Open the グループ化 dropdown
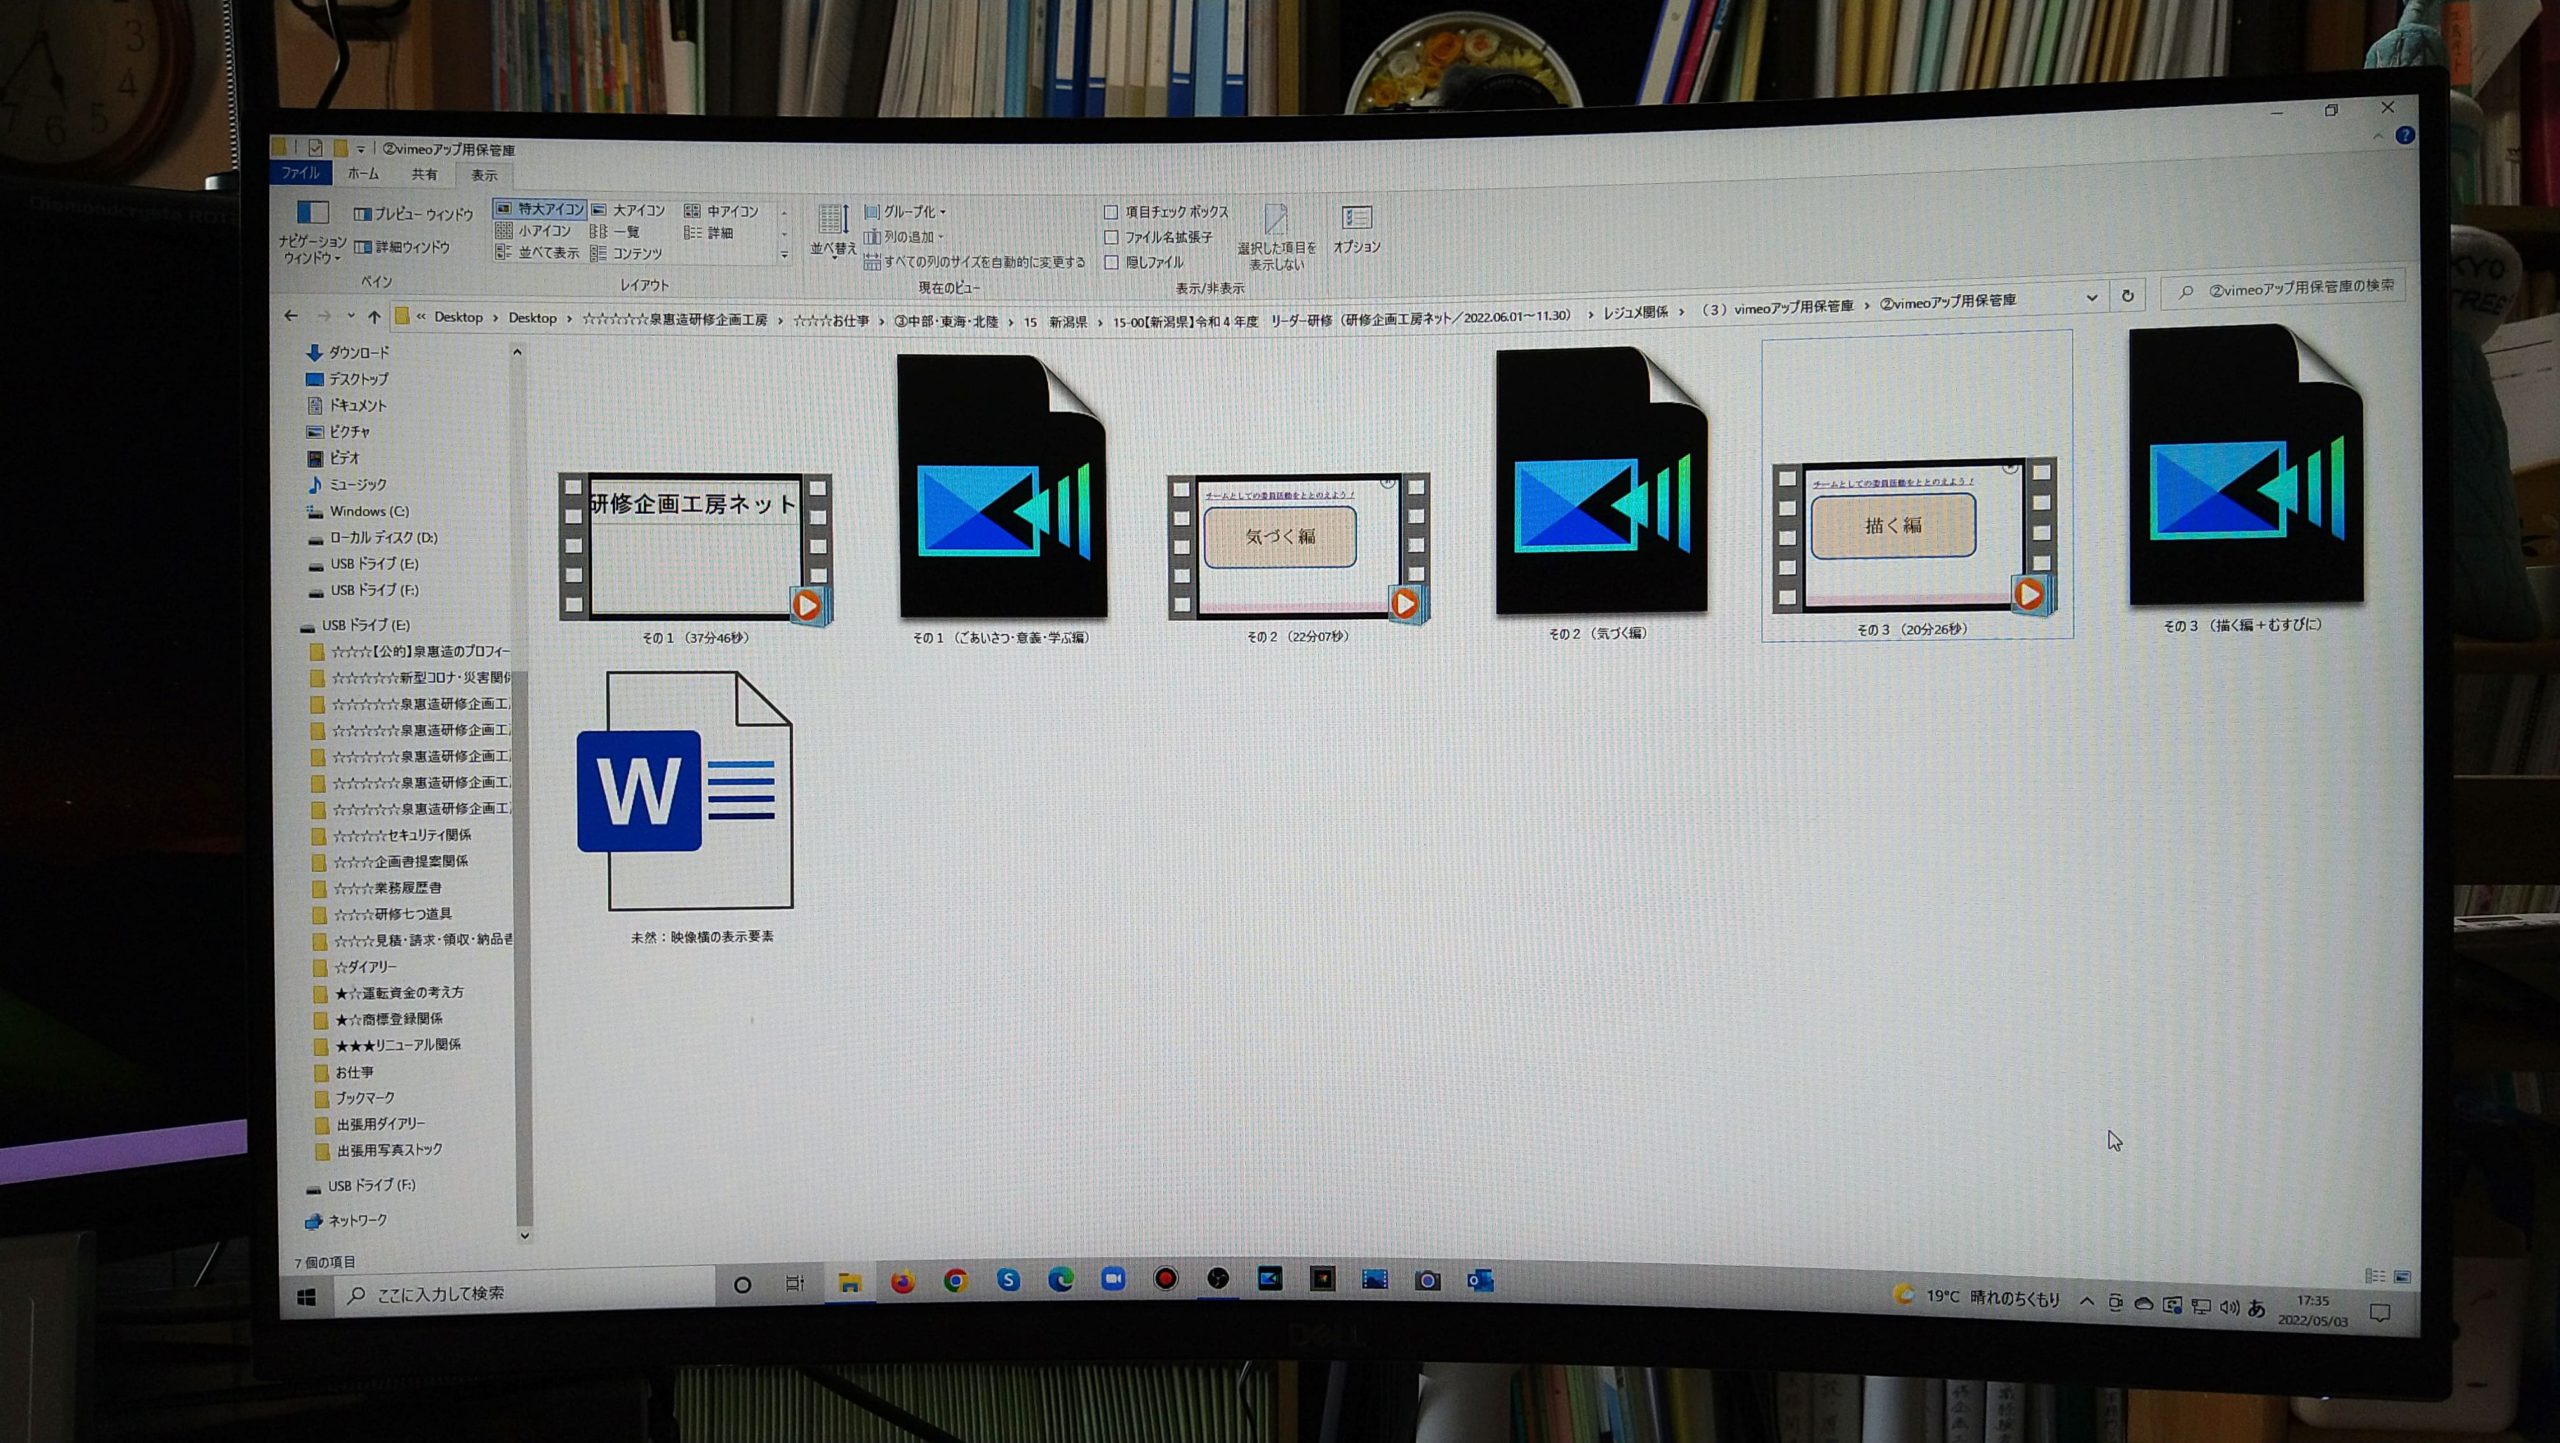The image size is (2560, 1443). pyautogui.click(x=905, y=212)
